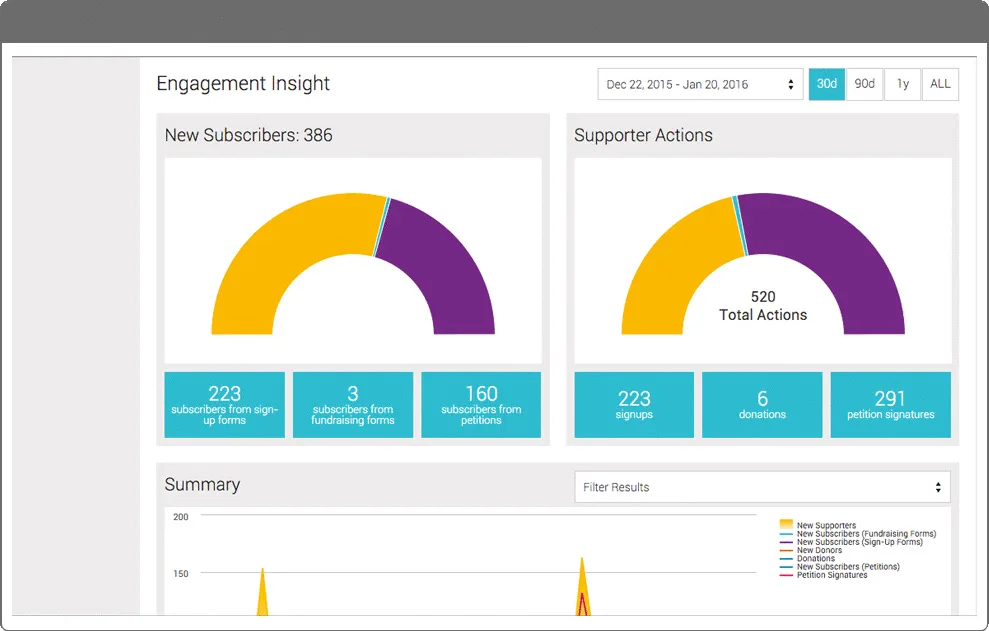Choose the 1y time range
The height and width of the screenshot is (631, 989).
coord(903,84)
